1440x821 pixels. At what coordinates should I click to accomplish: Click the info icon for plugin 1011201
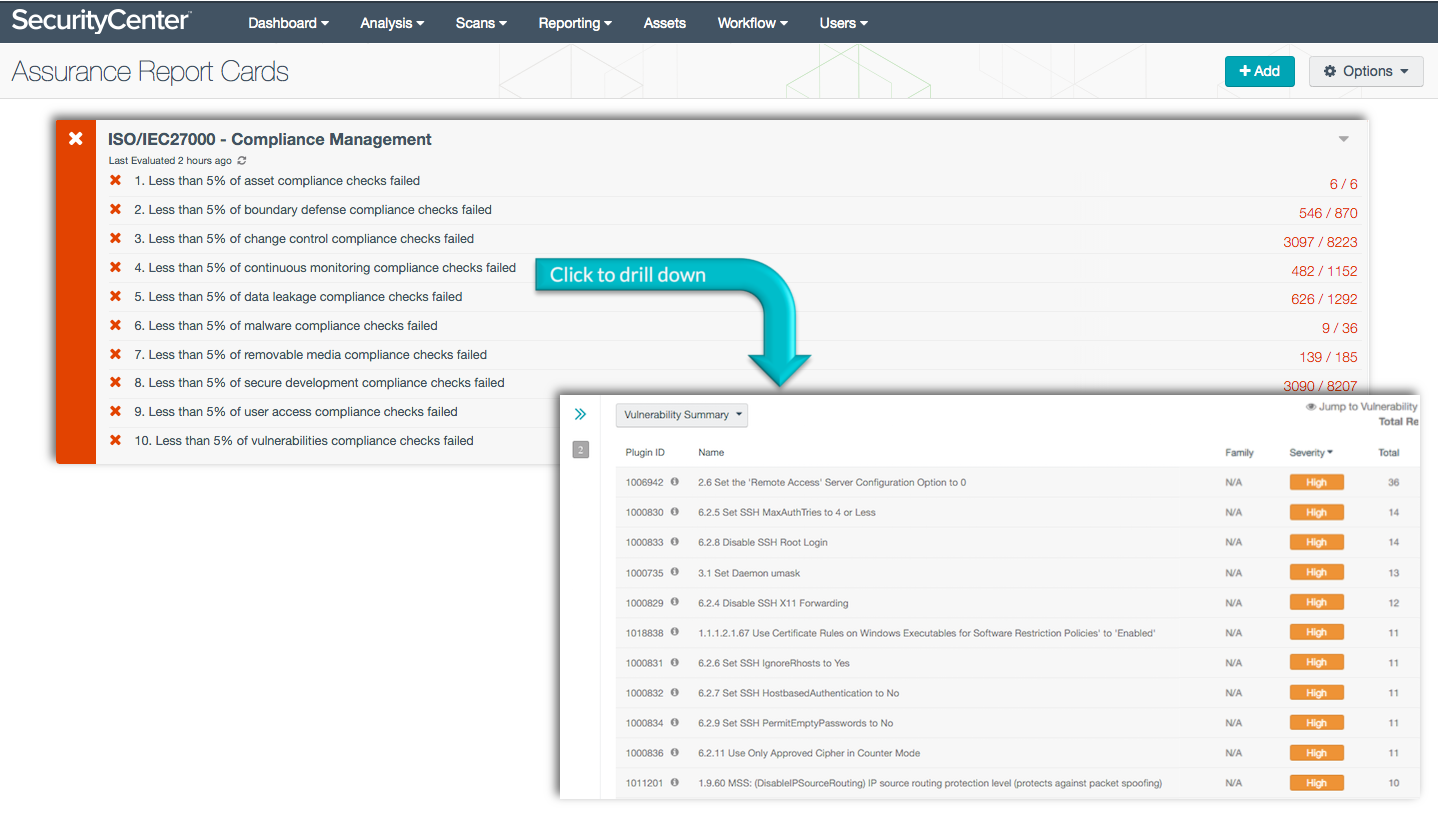click(x=674, y=783)
